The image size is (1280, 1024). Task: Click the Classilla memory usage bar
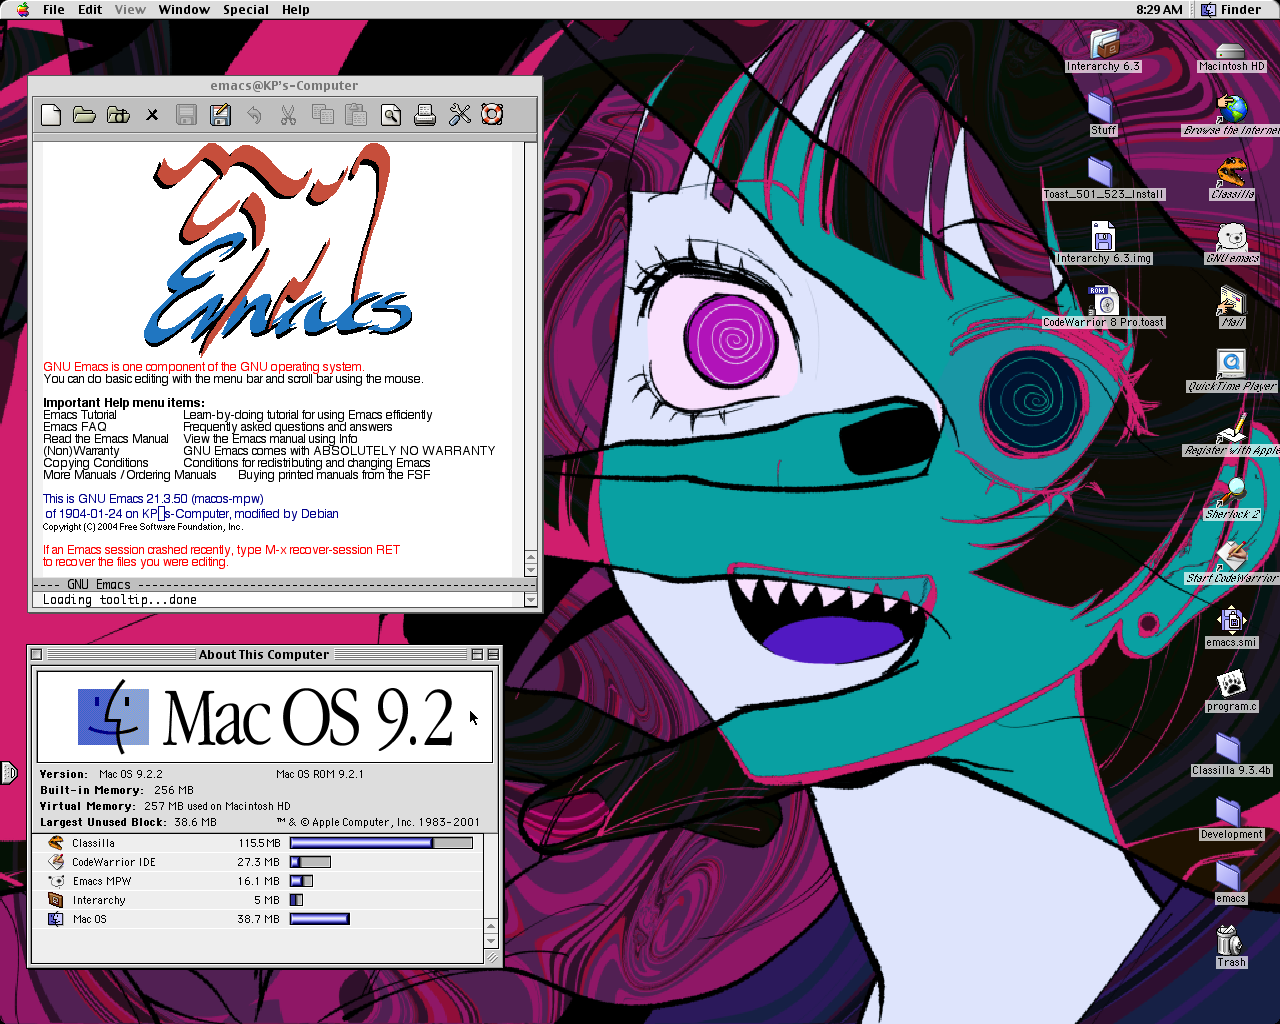pos(381,843)
